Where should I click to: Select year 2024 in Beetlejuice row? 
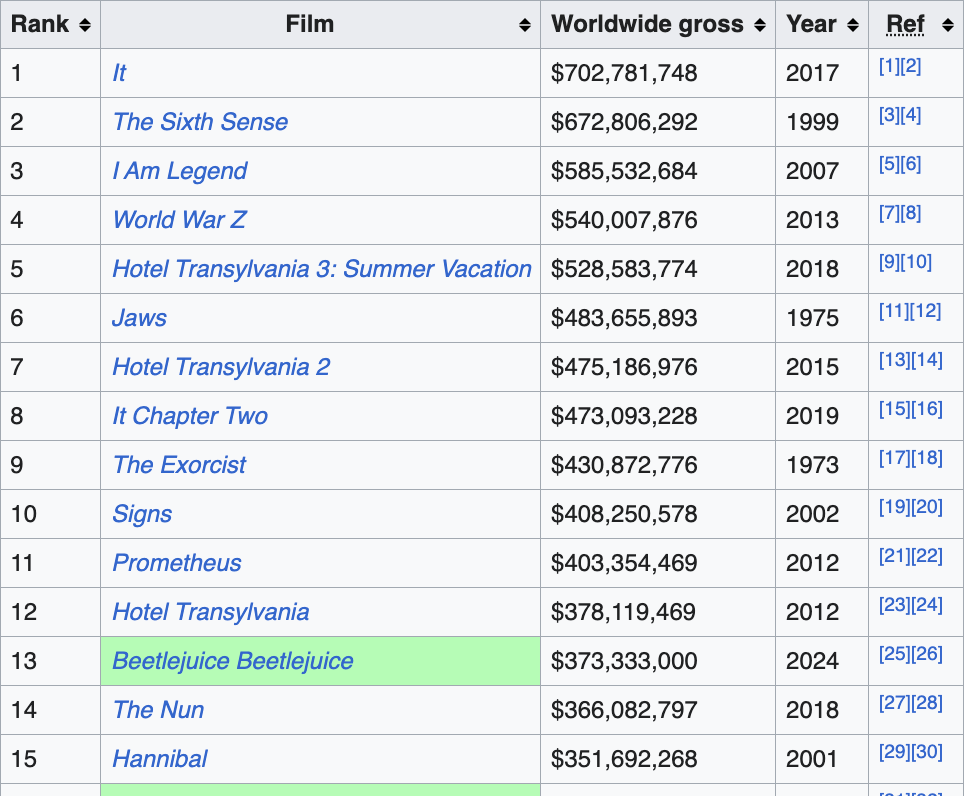pos(813,661)
